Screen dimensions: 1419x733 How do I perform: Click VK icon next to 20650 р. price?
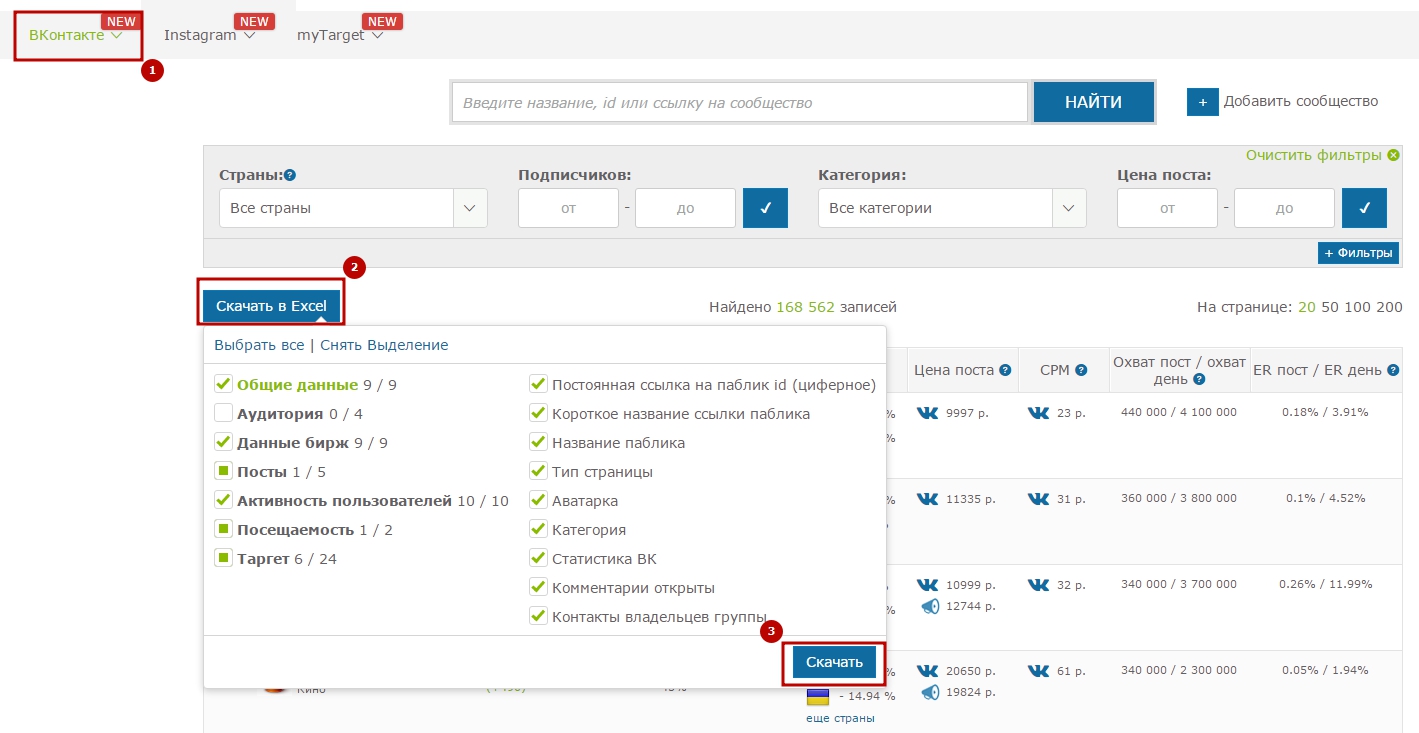[928, 670]
